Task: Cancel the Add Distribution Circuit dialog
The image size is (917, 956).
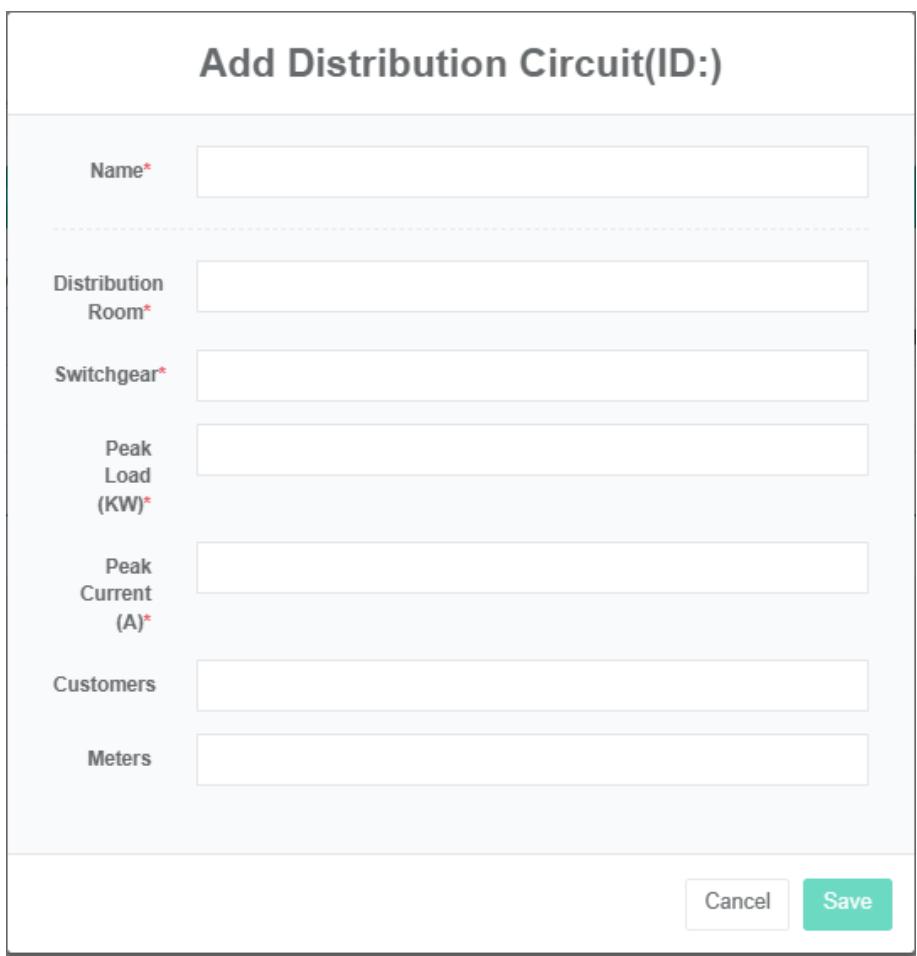Action: [x=737, y=903]
